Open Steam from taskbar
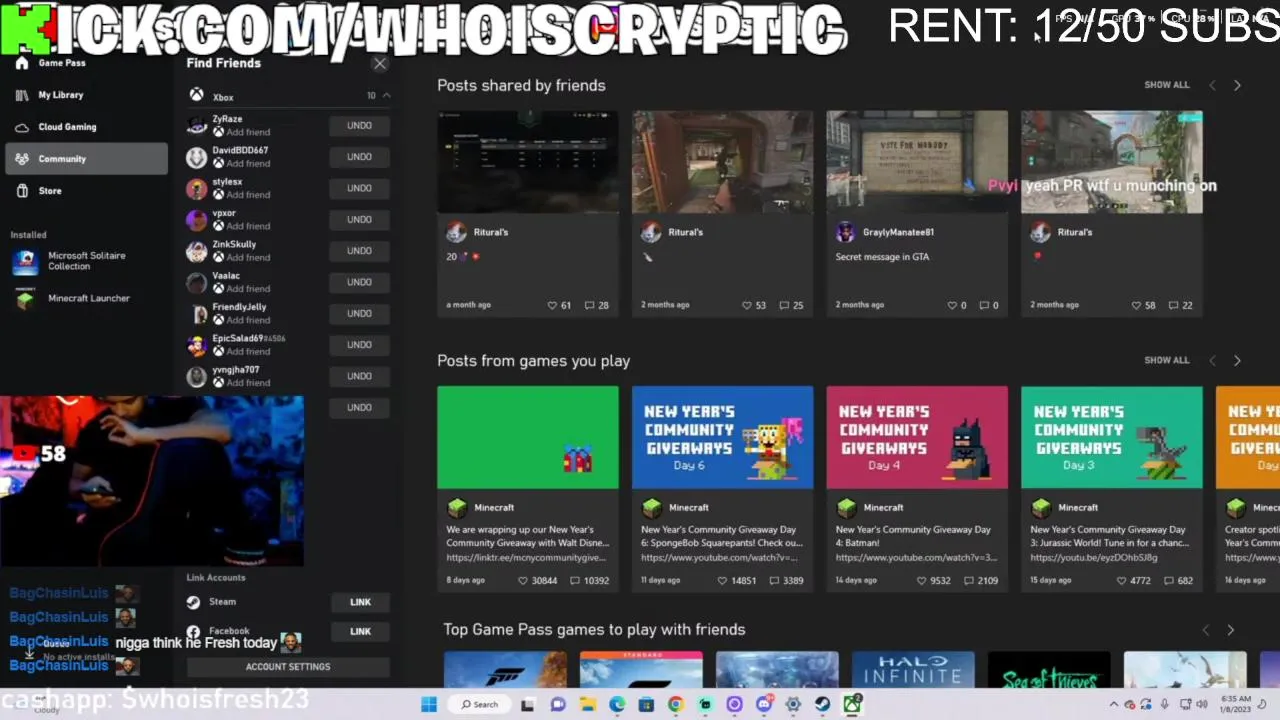 pos(823,704)
